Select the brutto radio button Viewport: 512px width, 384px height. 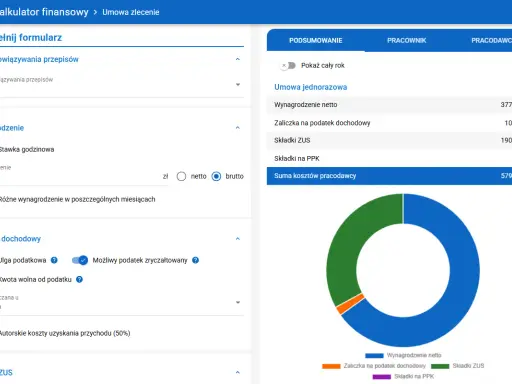[x=216, y=176]
